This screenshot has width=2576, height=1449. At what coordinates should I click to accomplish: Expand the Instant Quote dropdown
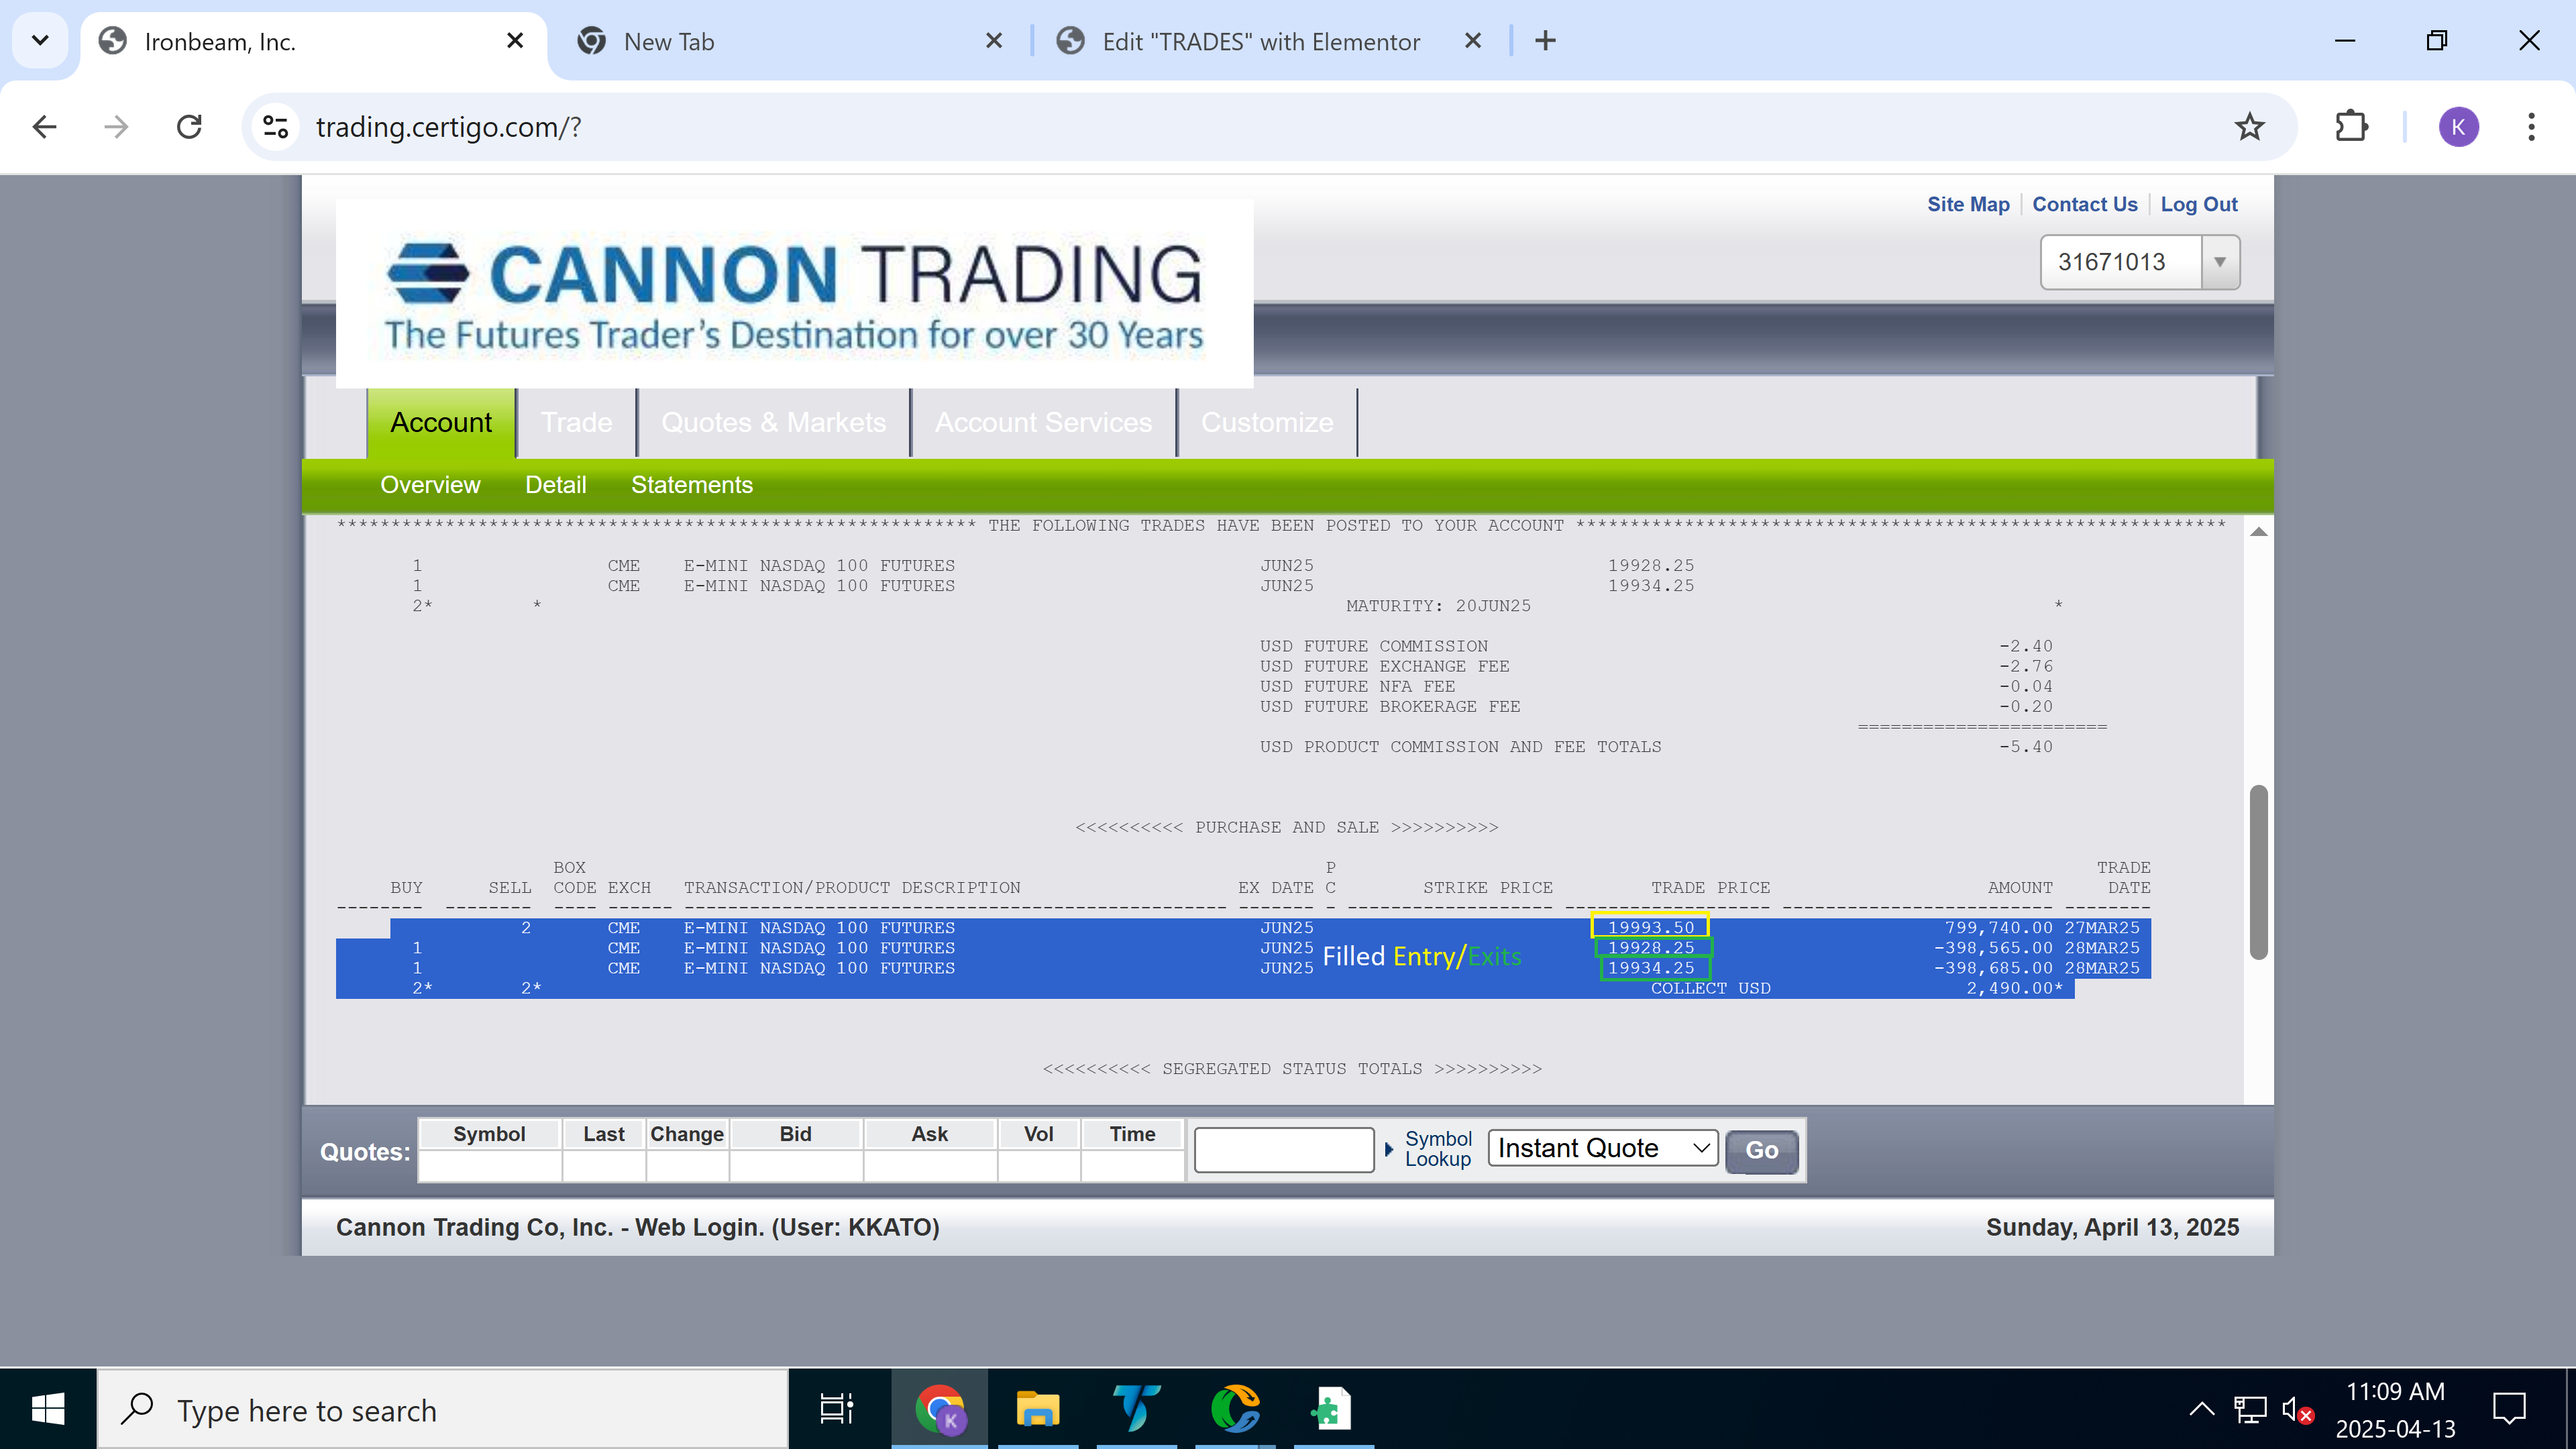pyautogui.click(x=1602, y=1148)
